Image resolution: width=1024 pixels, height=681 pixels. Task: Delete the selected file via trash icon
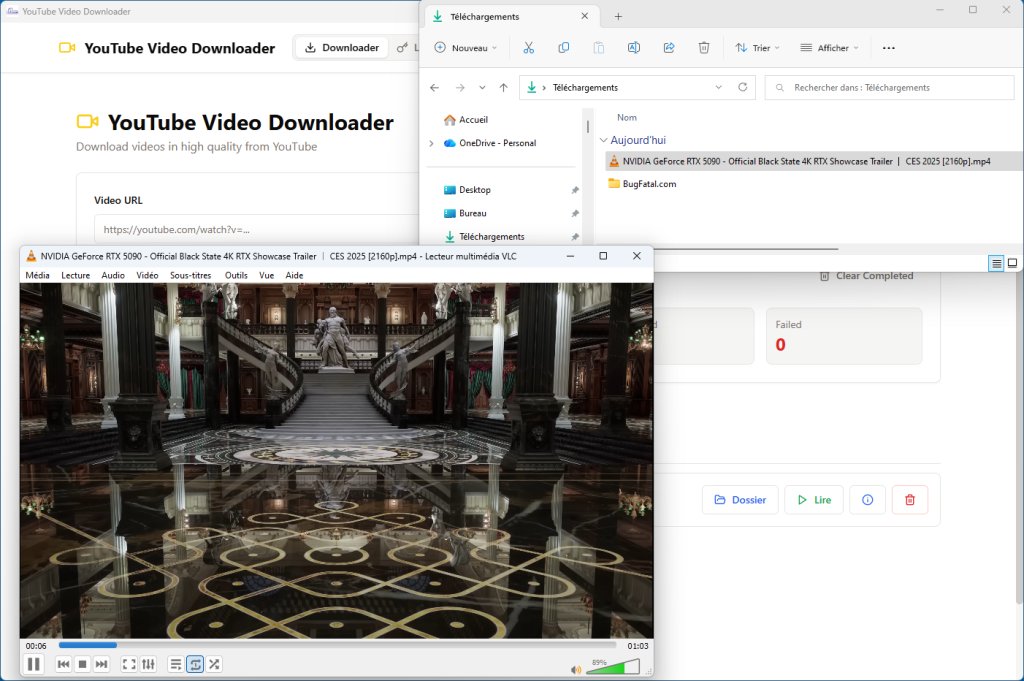(x=705, y=47)
